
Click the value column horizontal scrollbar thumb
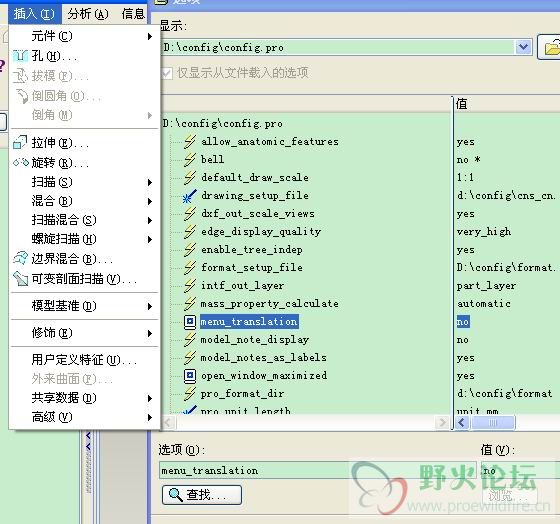pyautogui.click(x=493, y=423)
